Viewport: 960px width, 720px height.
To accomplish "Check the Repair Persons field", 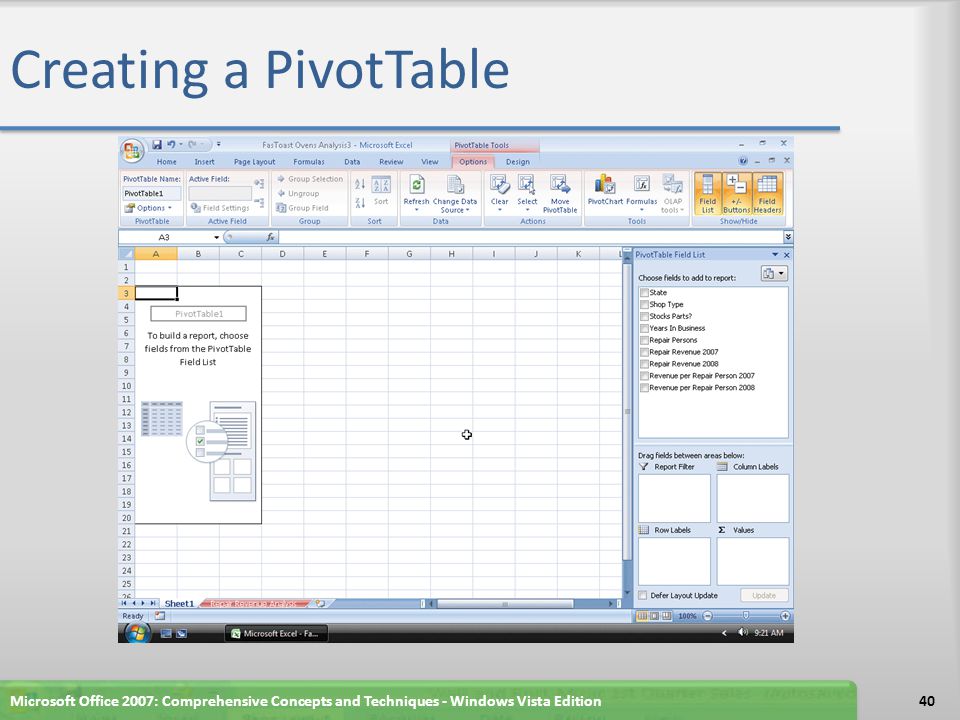I will point(644,340).
